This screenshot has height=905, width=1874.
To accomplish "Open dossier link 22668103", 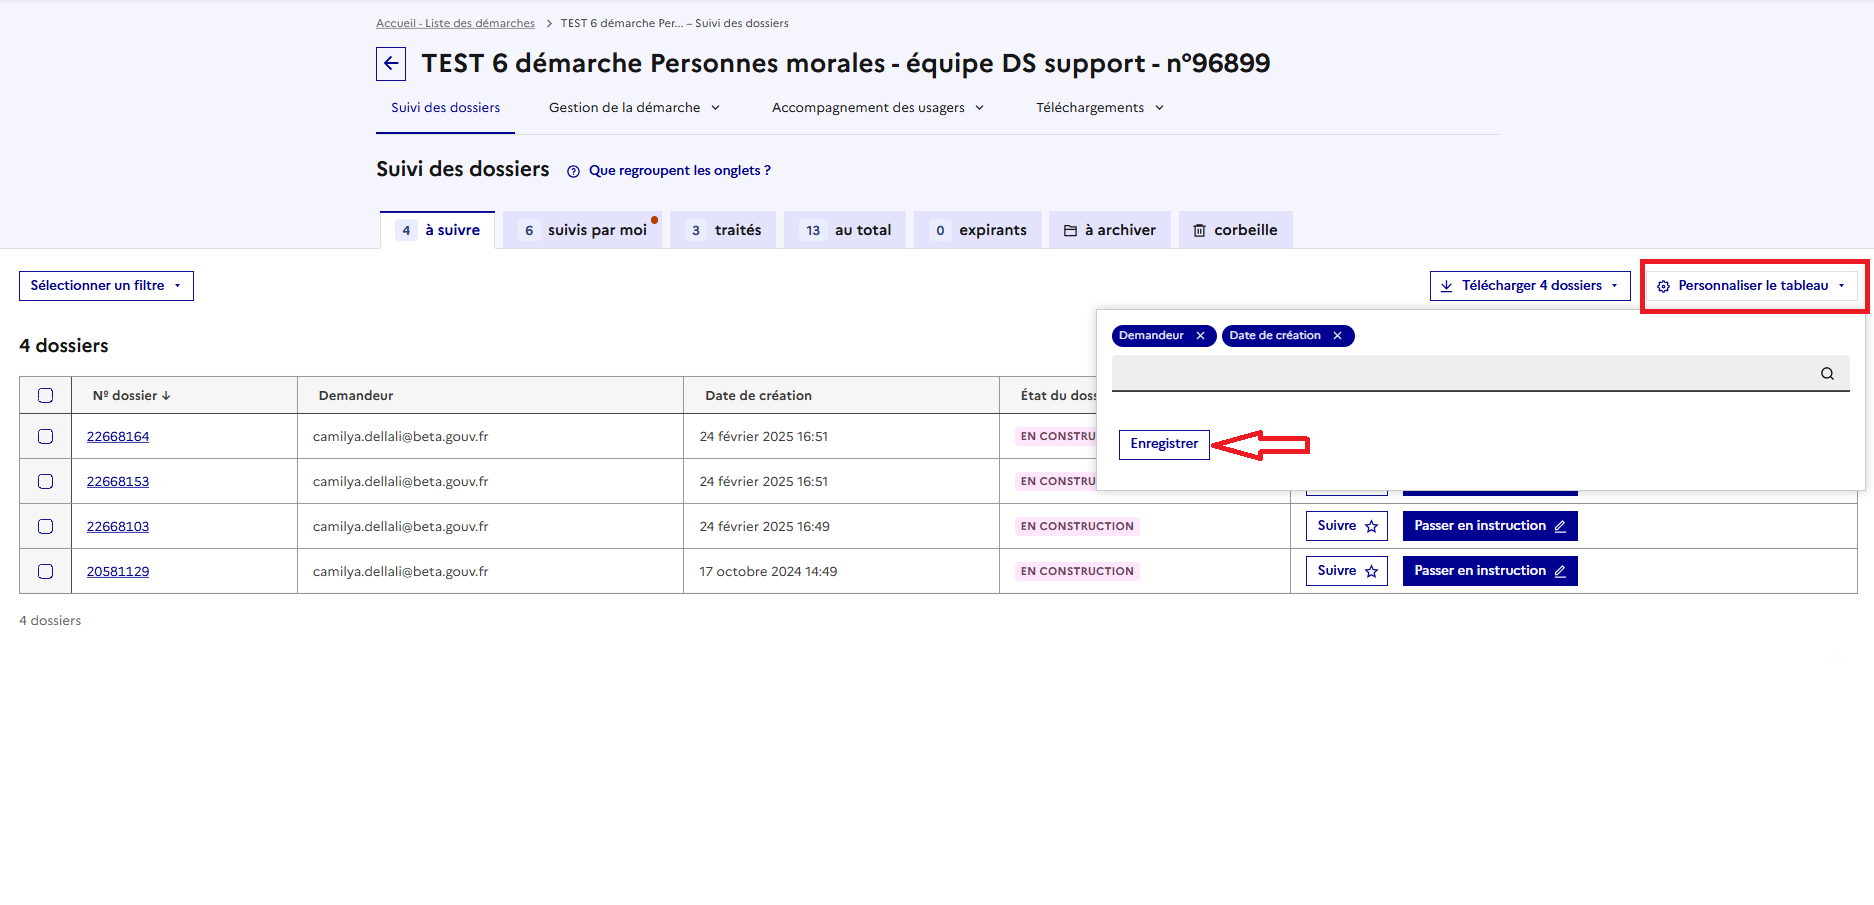I will 118,527.
